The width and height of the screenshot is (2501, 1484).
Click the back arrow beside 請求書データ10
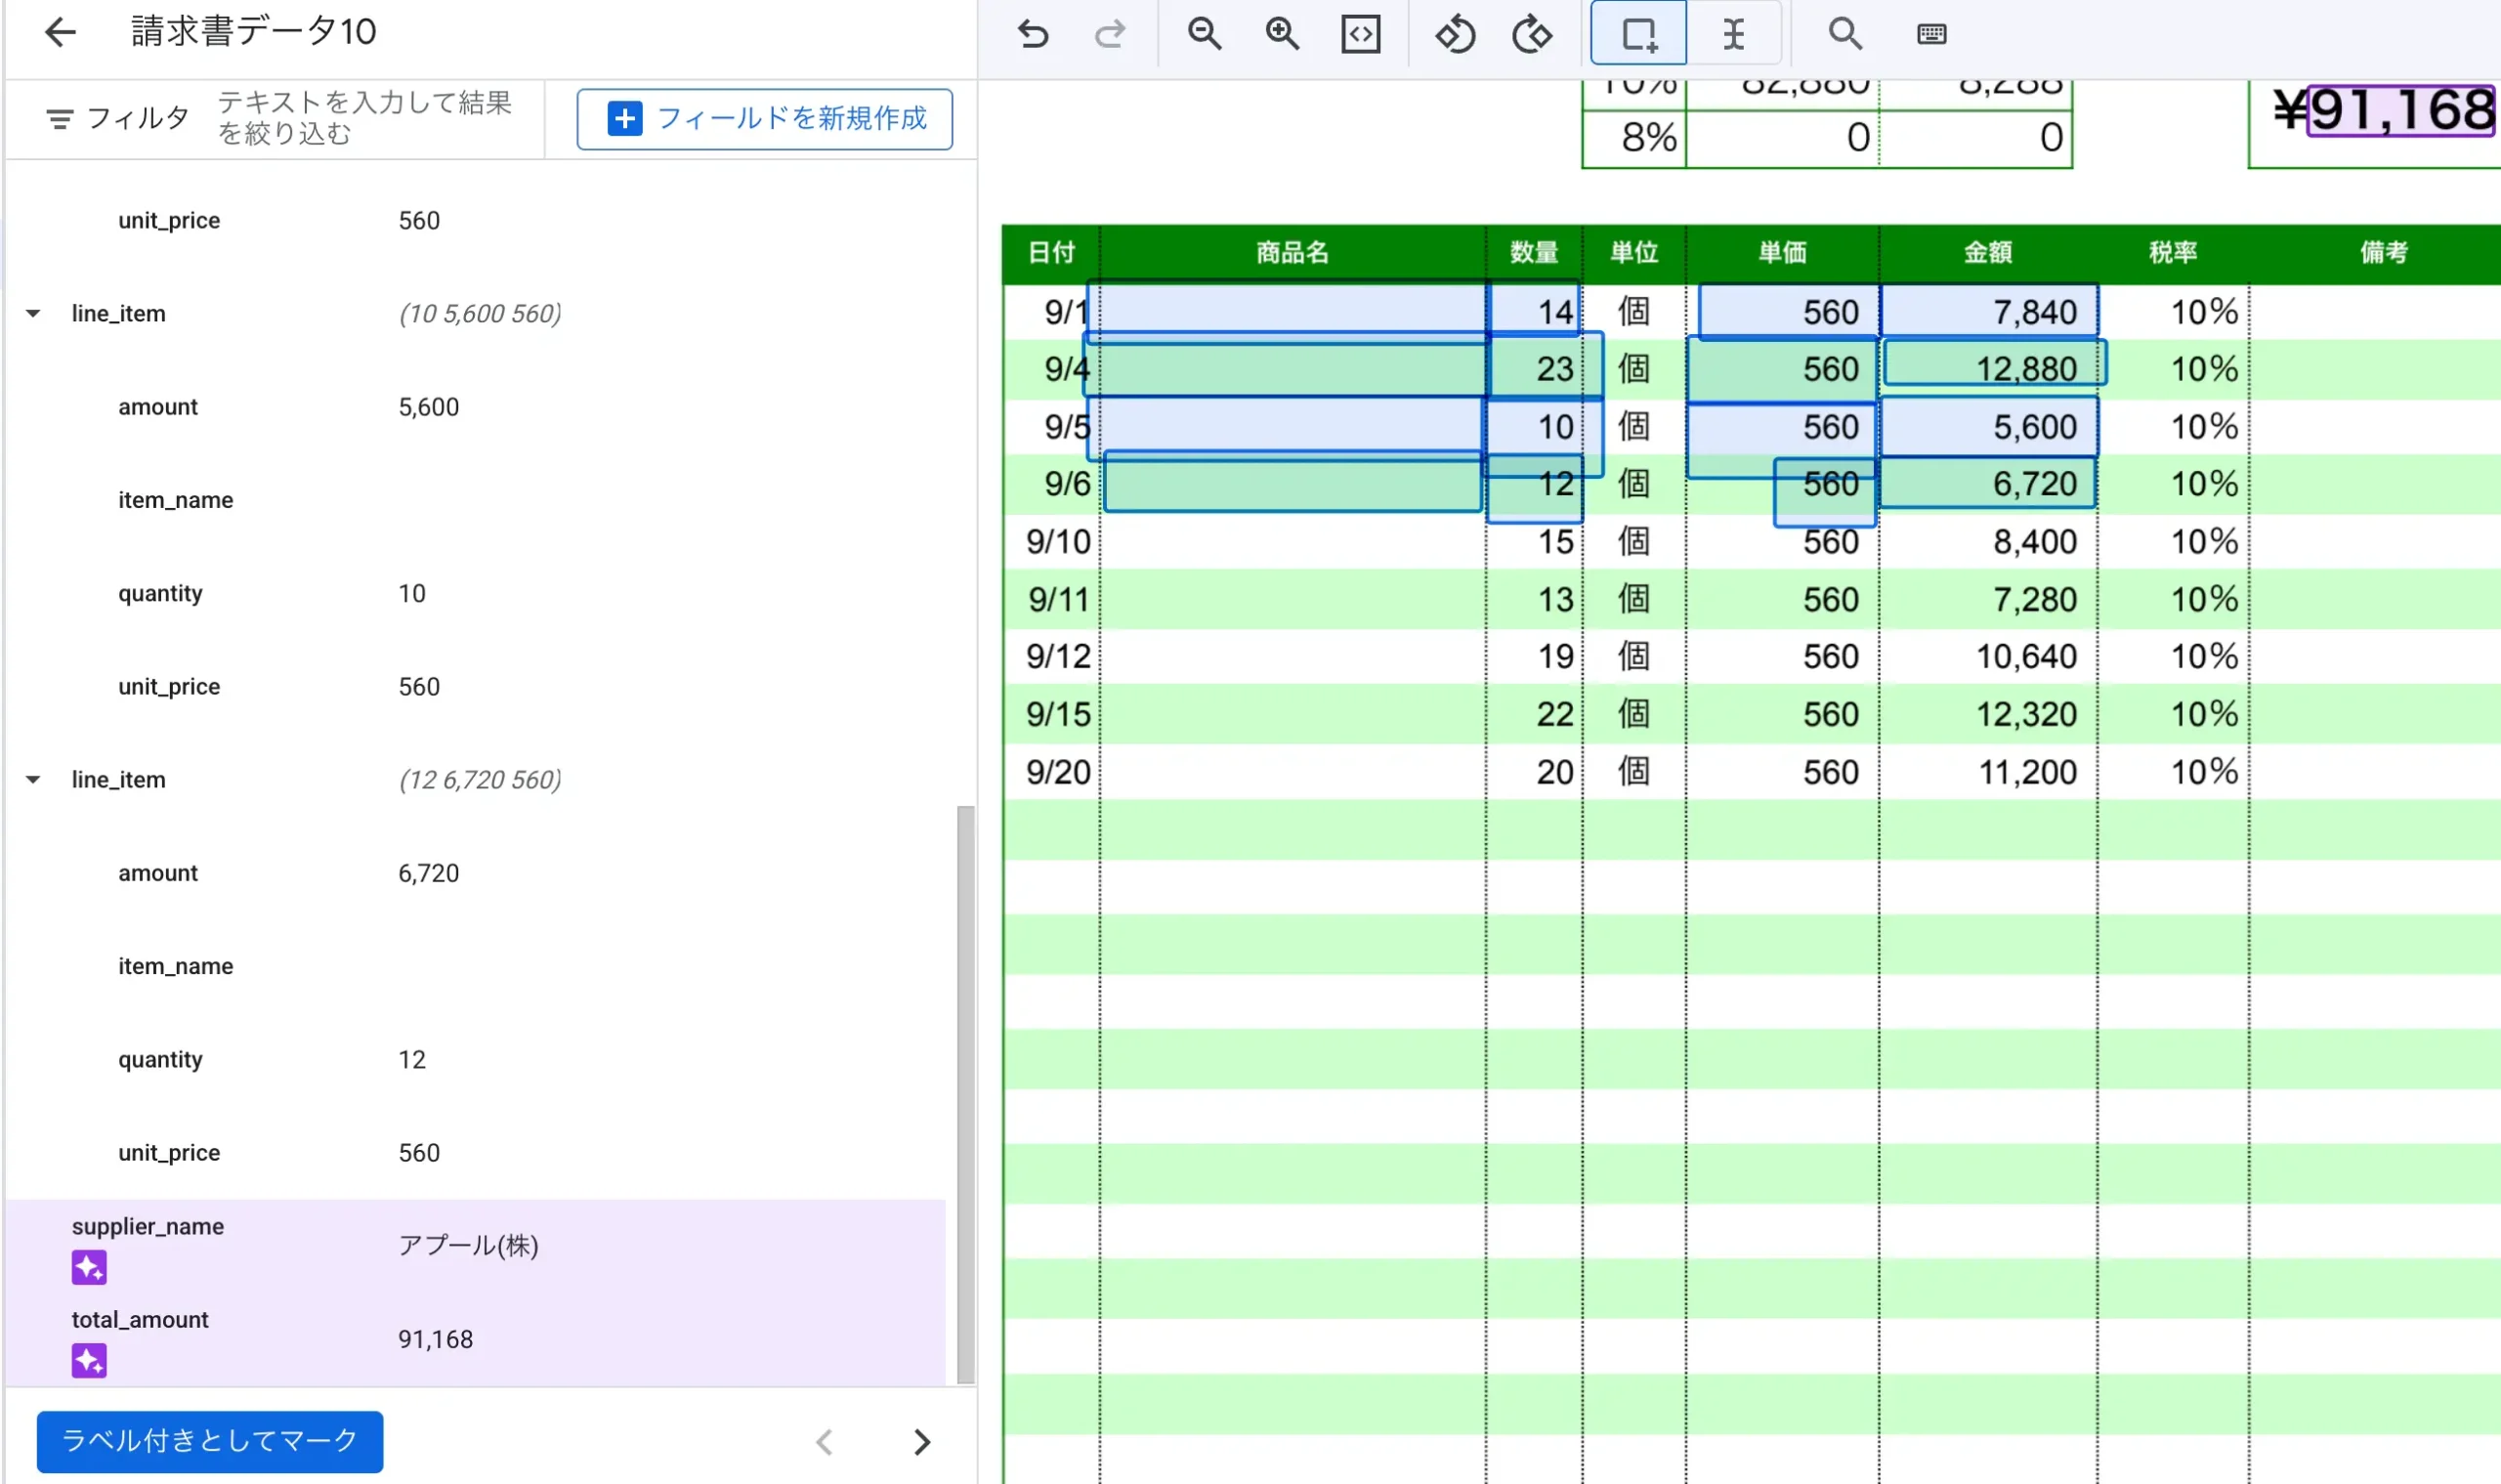click(60, 32)
